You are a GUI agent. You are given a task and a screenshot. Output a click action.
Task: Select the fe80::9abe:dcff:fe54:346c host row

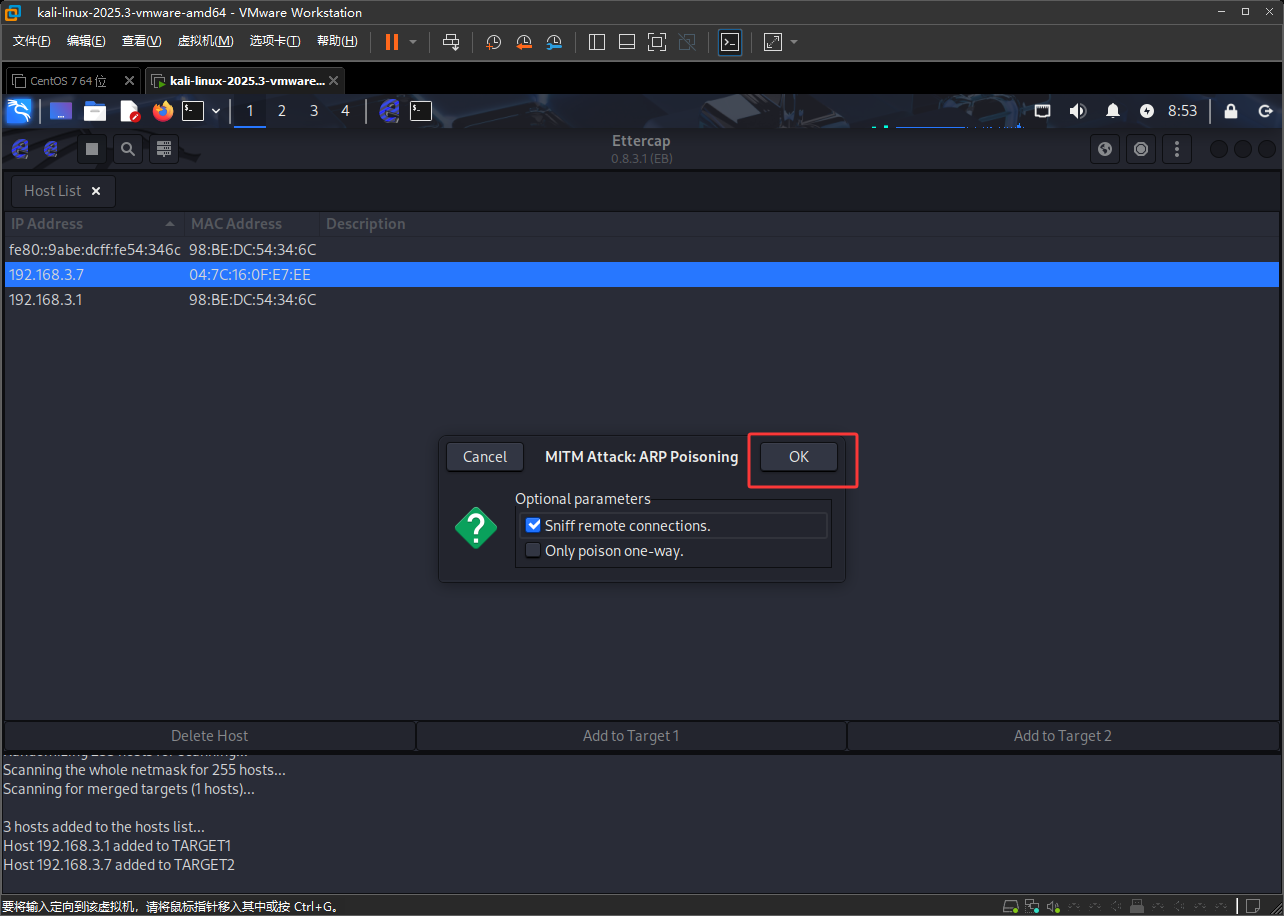(x=642, y=249)
